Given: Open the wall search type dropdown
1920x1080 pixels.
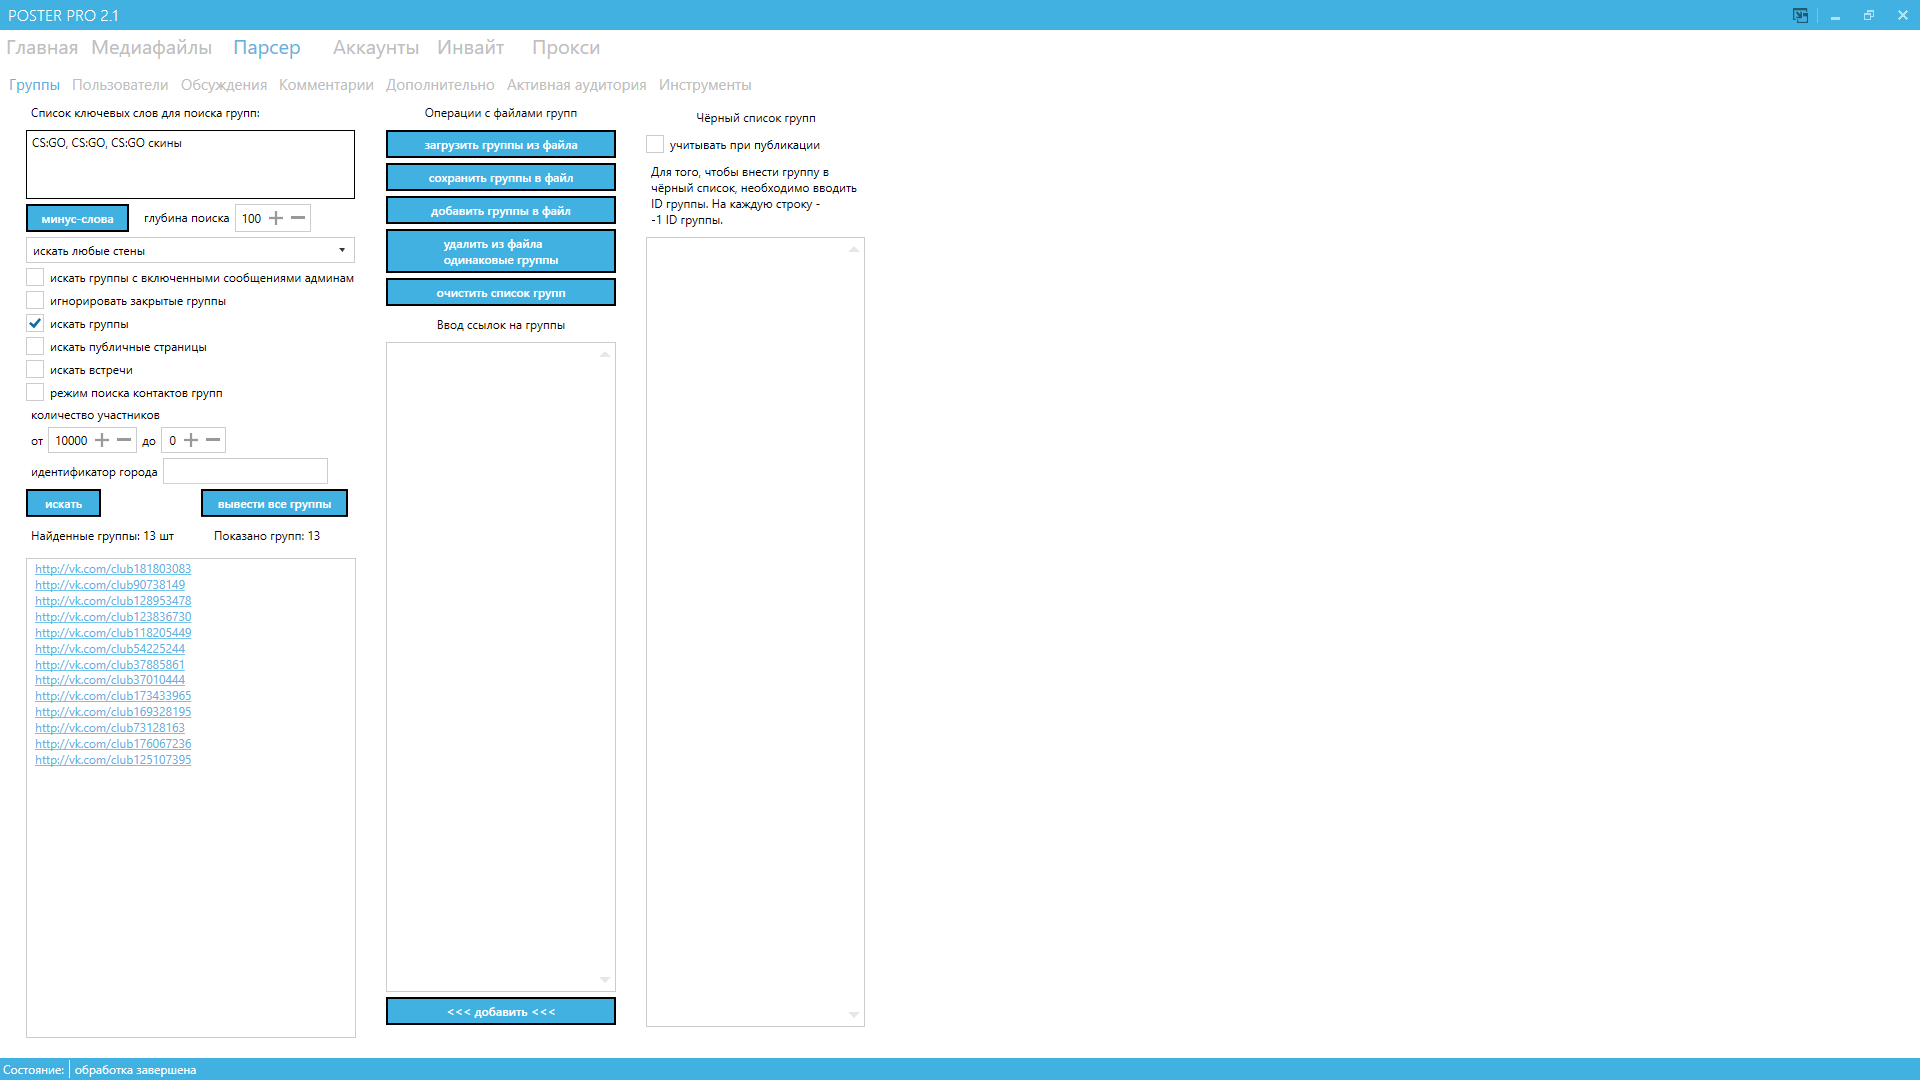Looking at the screenshot, I should tap(190, 250).
